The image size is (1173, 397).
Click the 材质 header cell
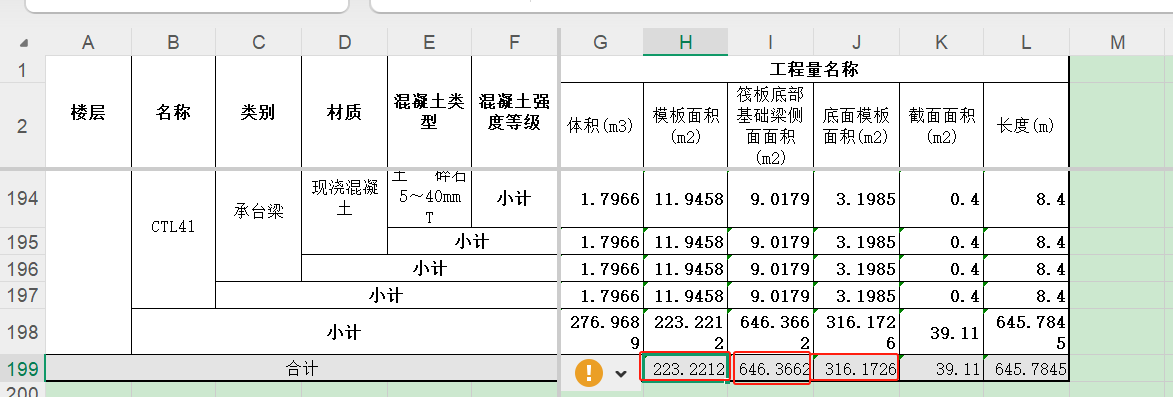tap(344, 112)
